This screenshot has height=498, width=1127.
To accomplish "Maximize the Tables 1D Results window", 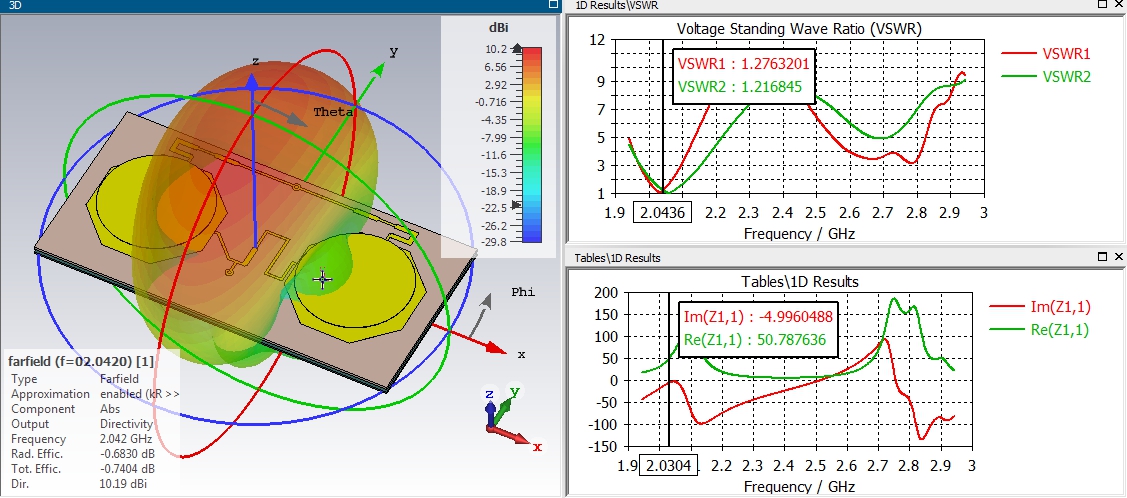I will 1103,257.
